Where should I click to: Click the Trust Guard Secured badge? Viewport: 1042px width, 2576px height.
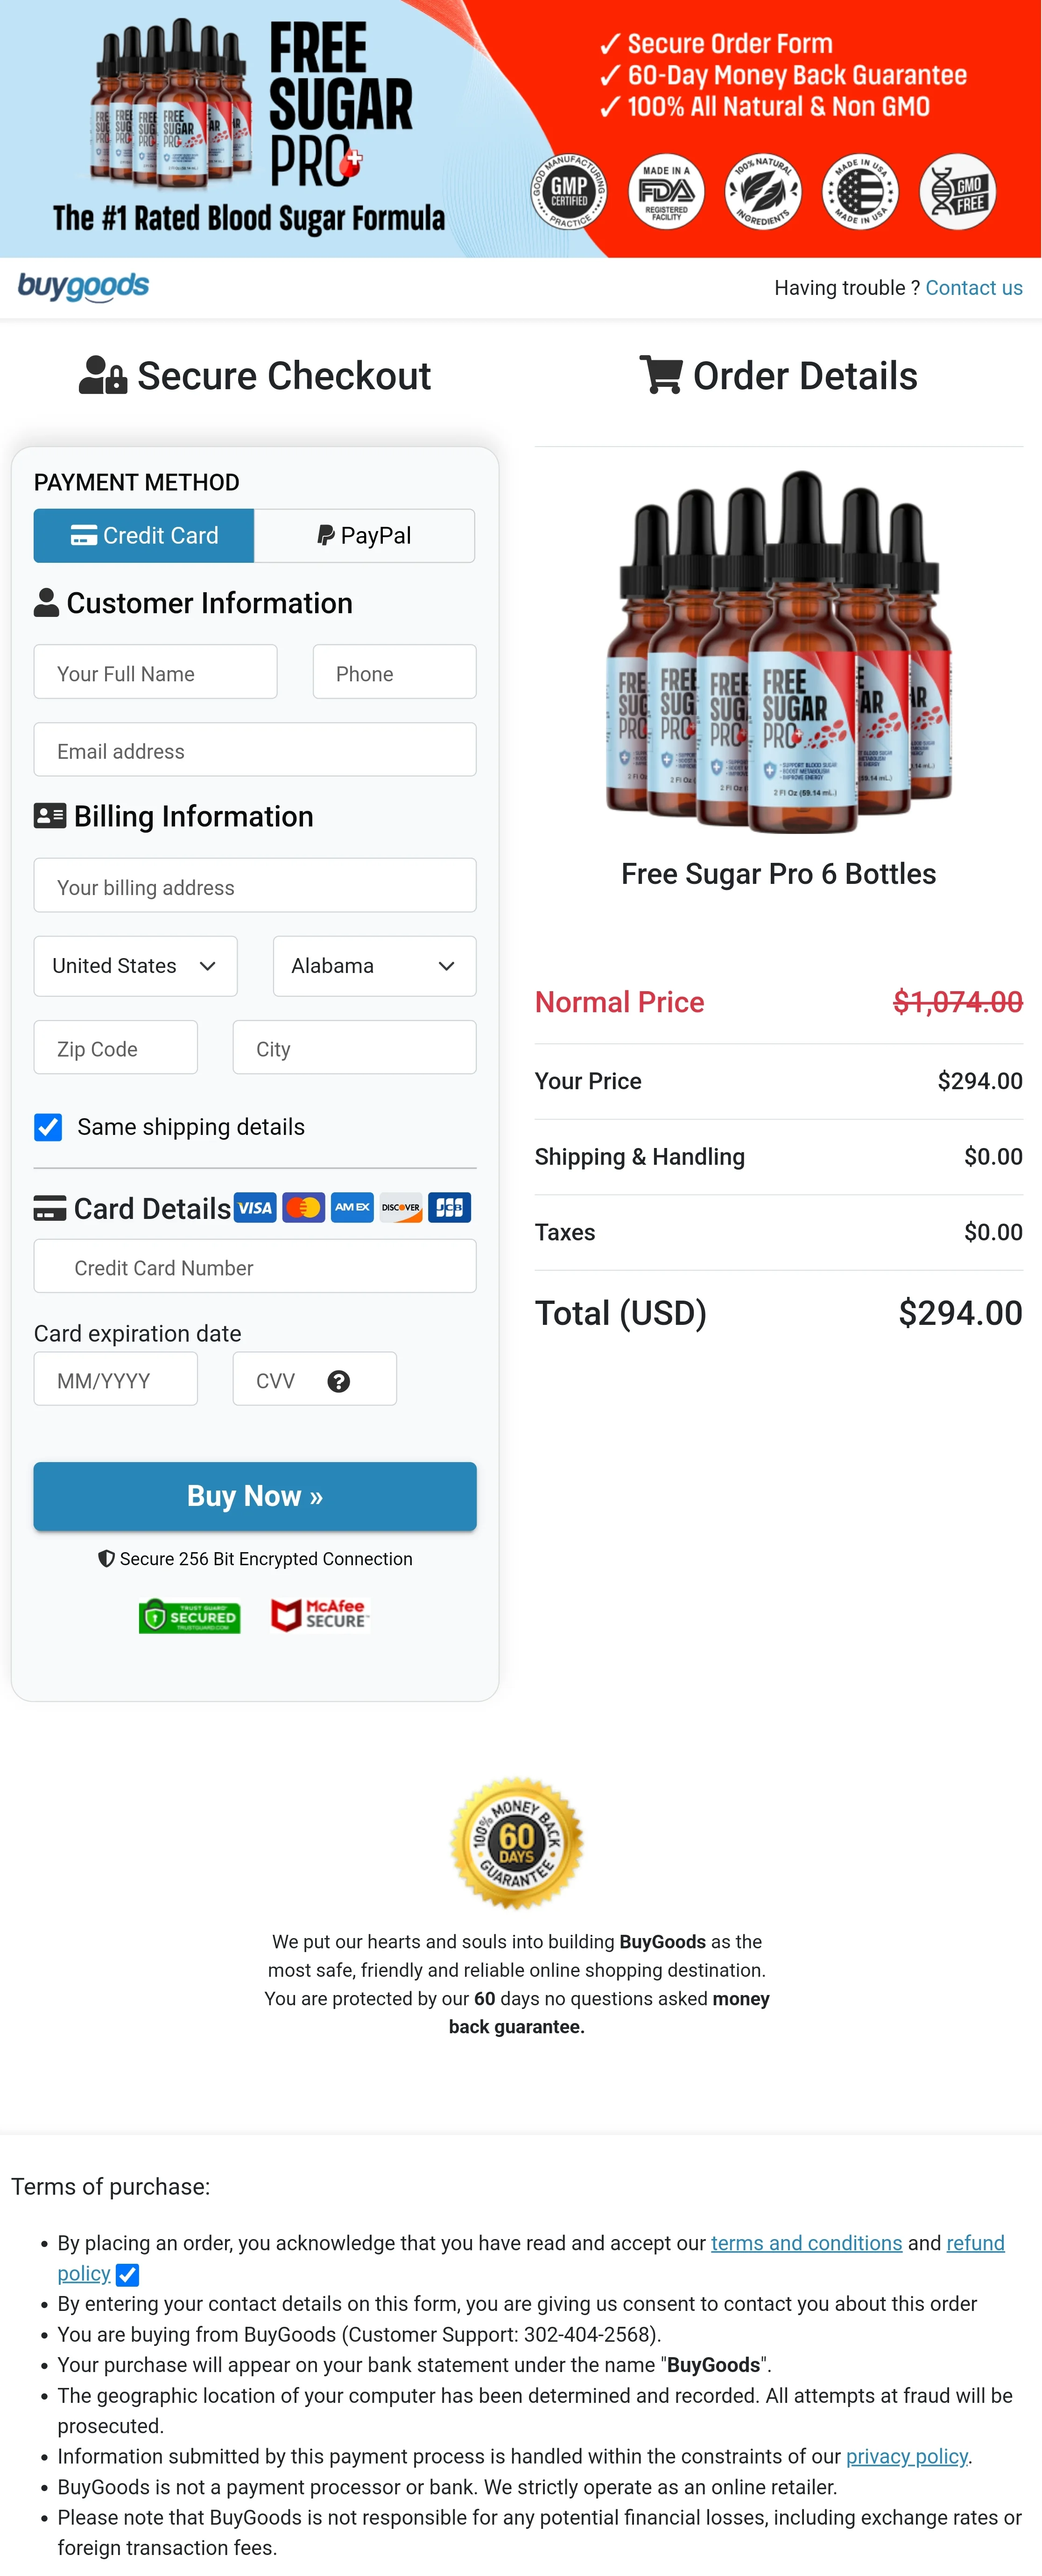[189, 1616]
